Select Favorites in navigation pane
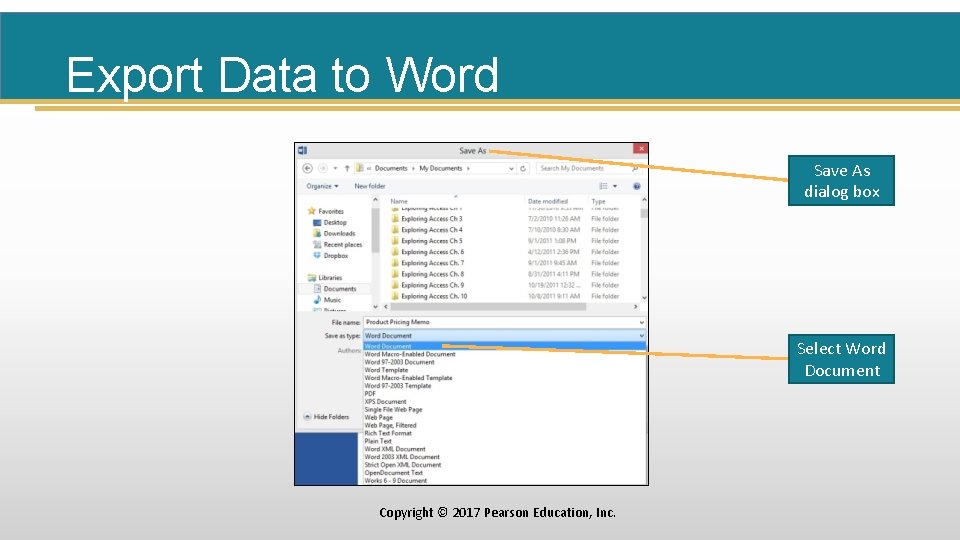 click(325, 211)
